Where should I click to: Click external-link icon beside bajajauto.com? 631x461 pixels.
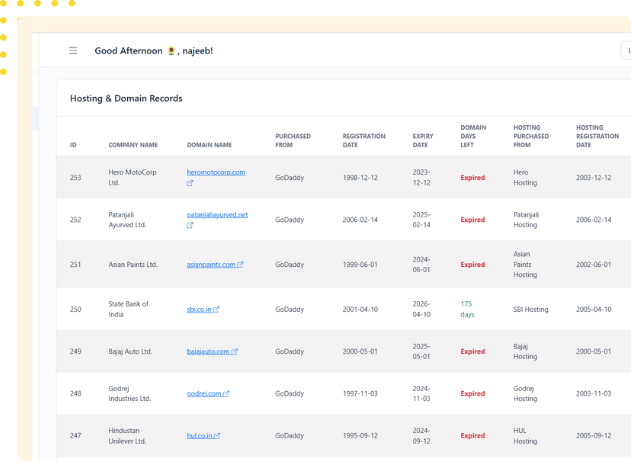pyautogui.click(x=235, y=351)
